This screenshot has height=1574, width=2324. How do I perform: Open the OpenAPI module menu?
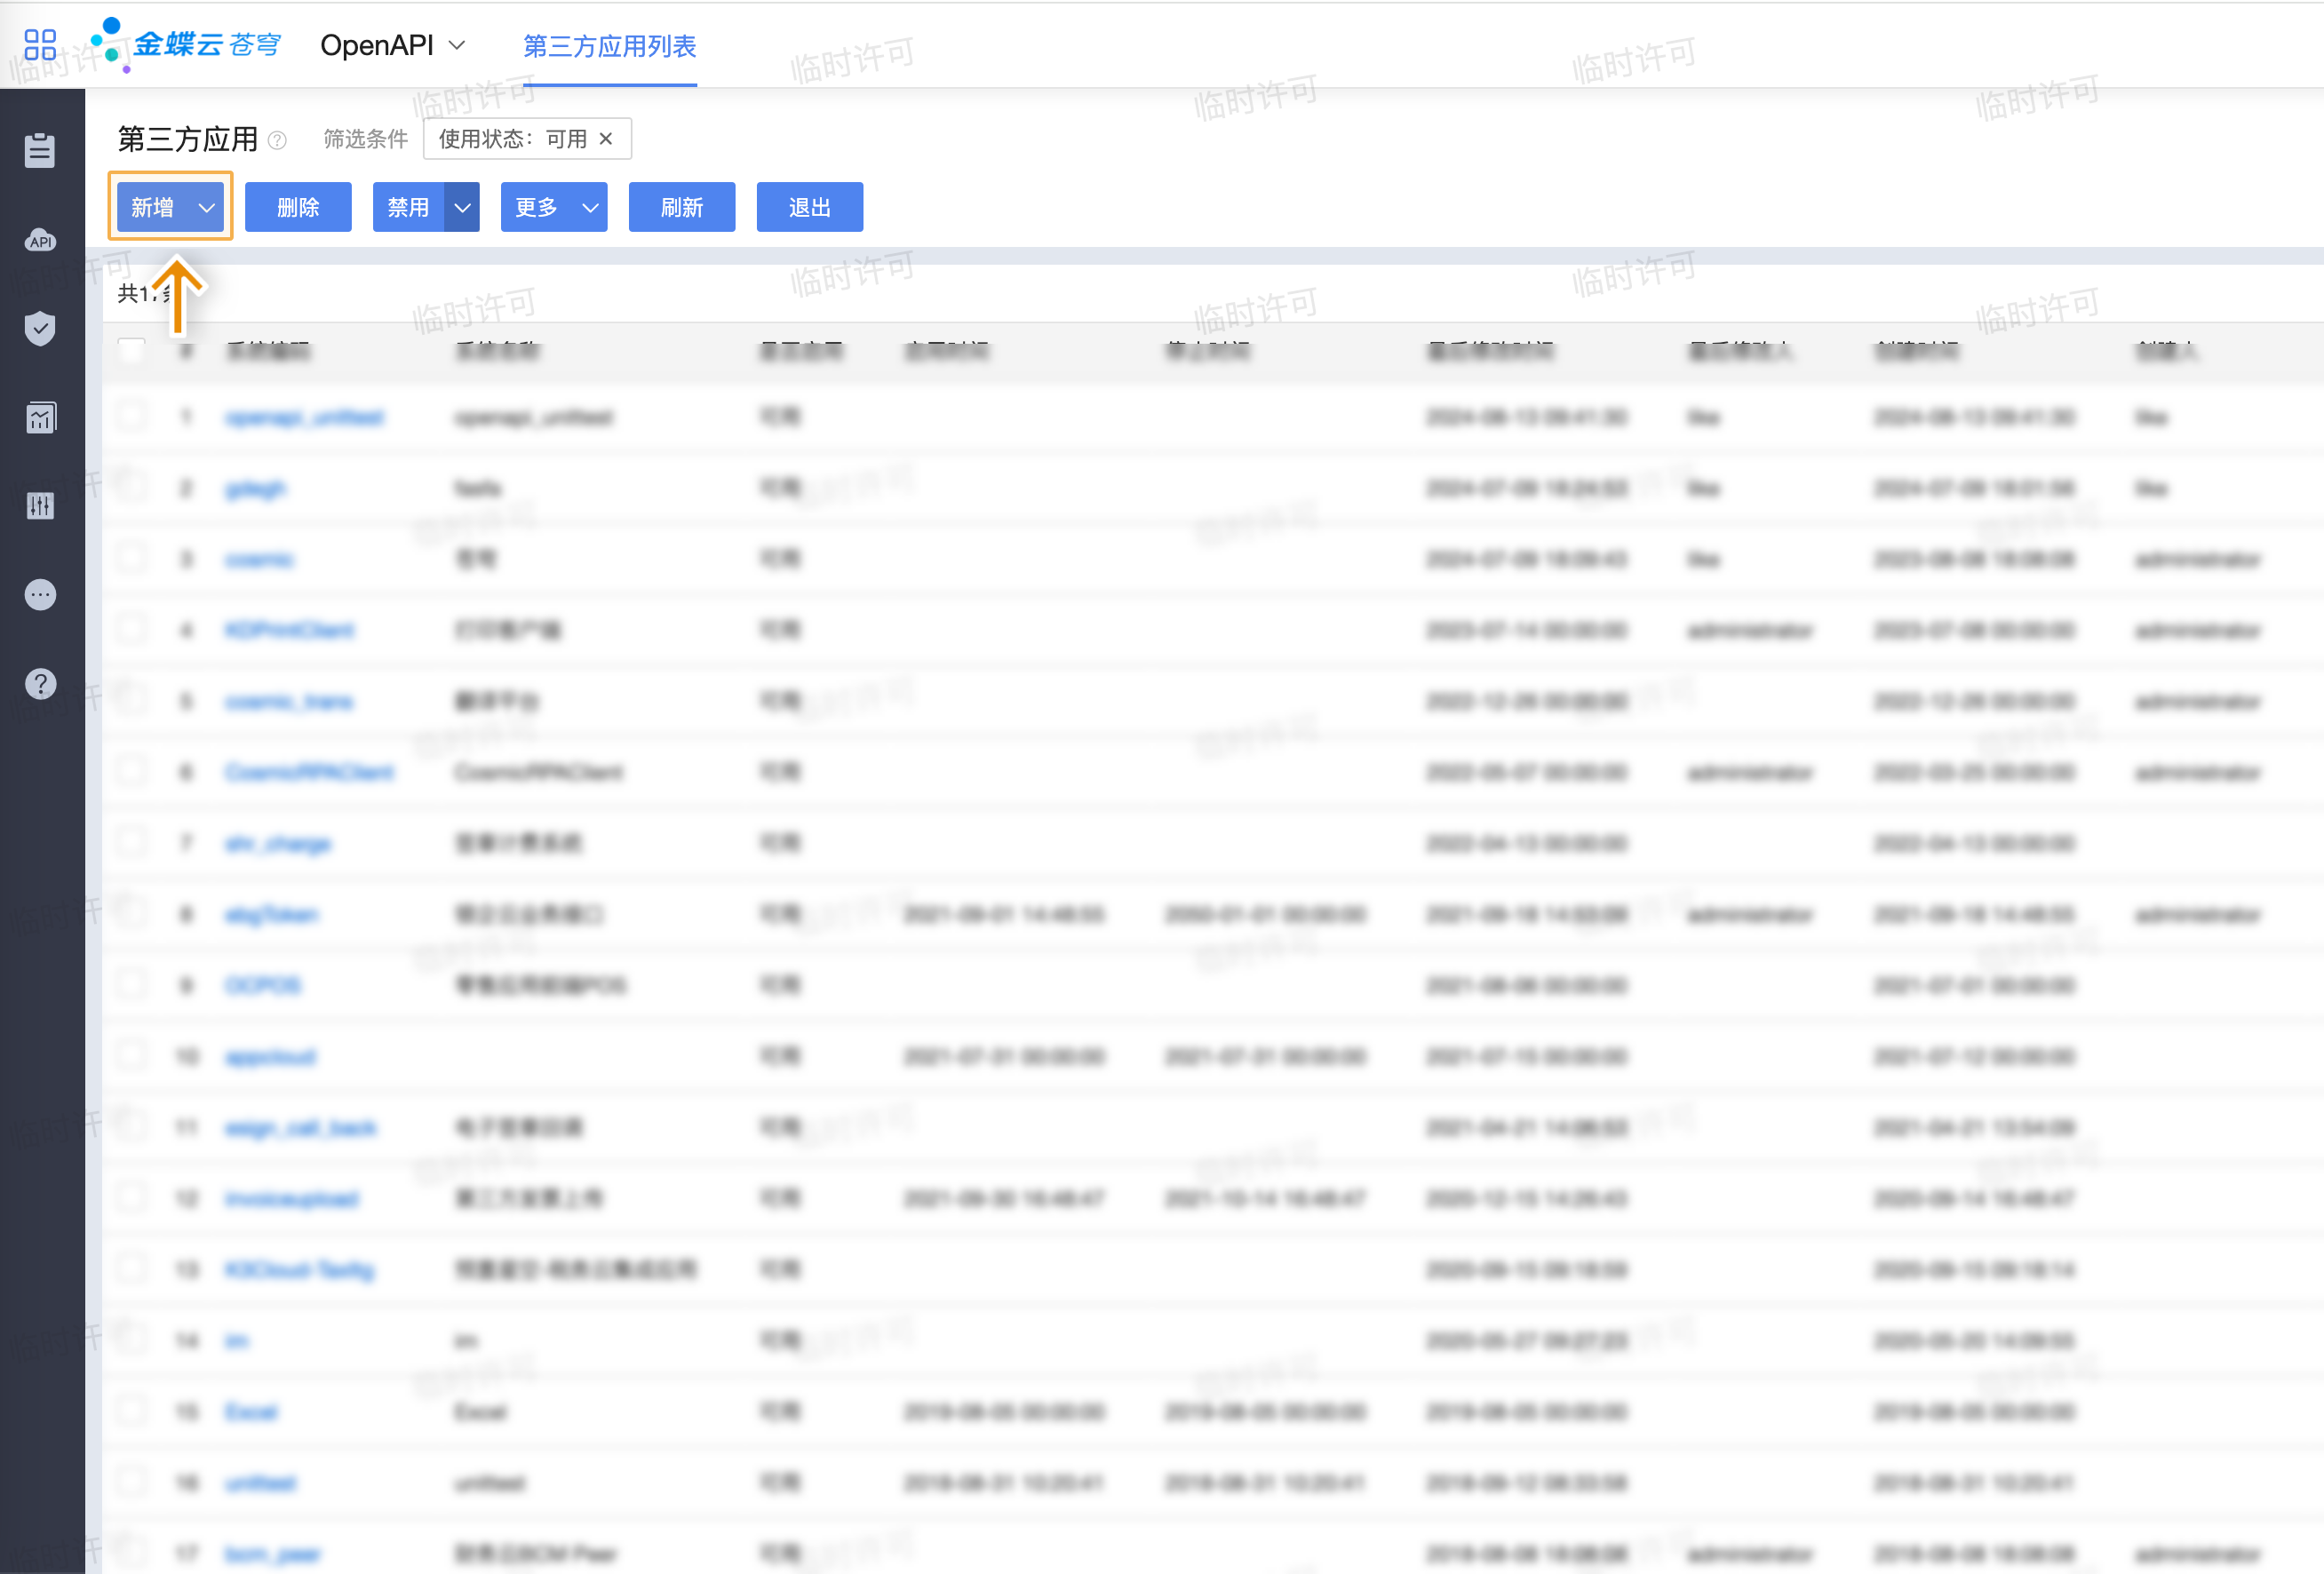392,46
